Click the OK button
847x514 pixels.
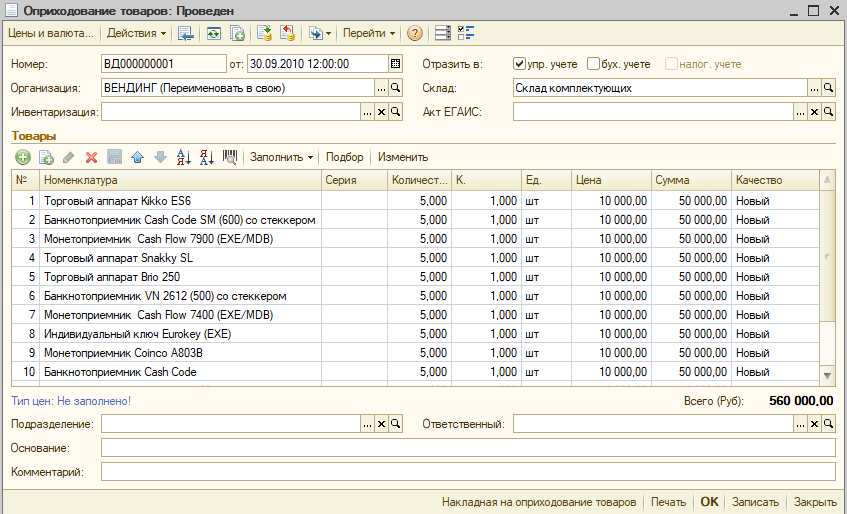pos(709,502)
